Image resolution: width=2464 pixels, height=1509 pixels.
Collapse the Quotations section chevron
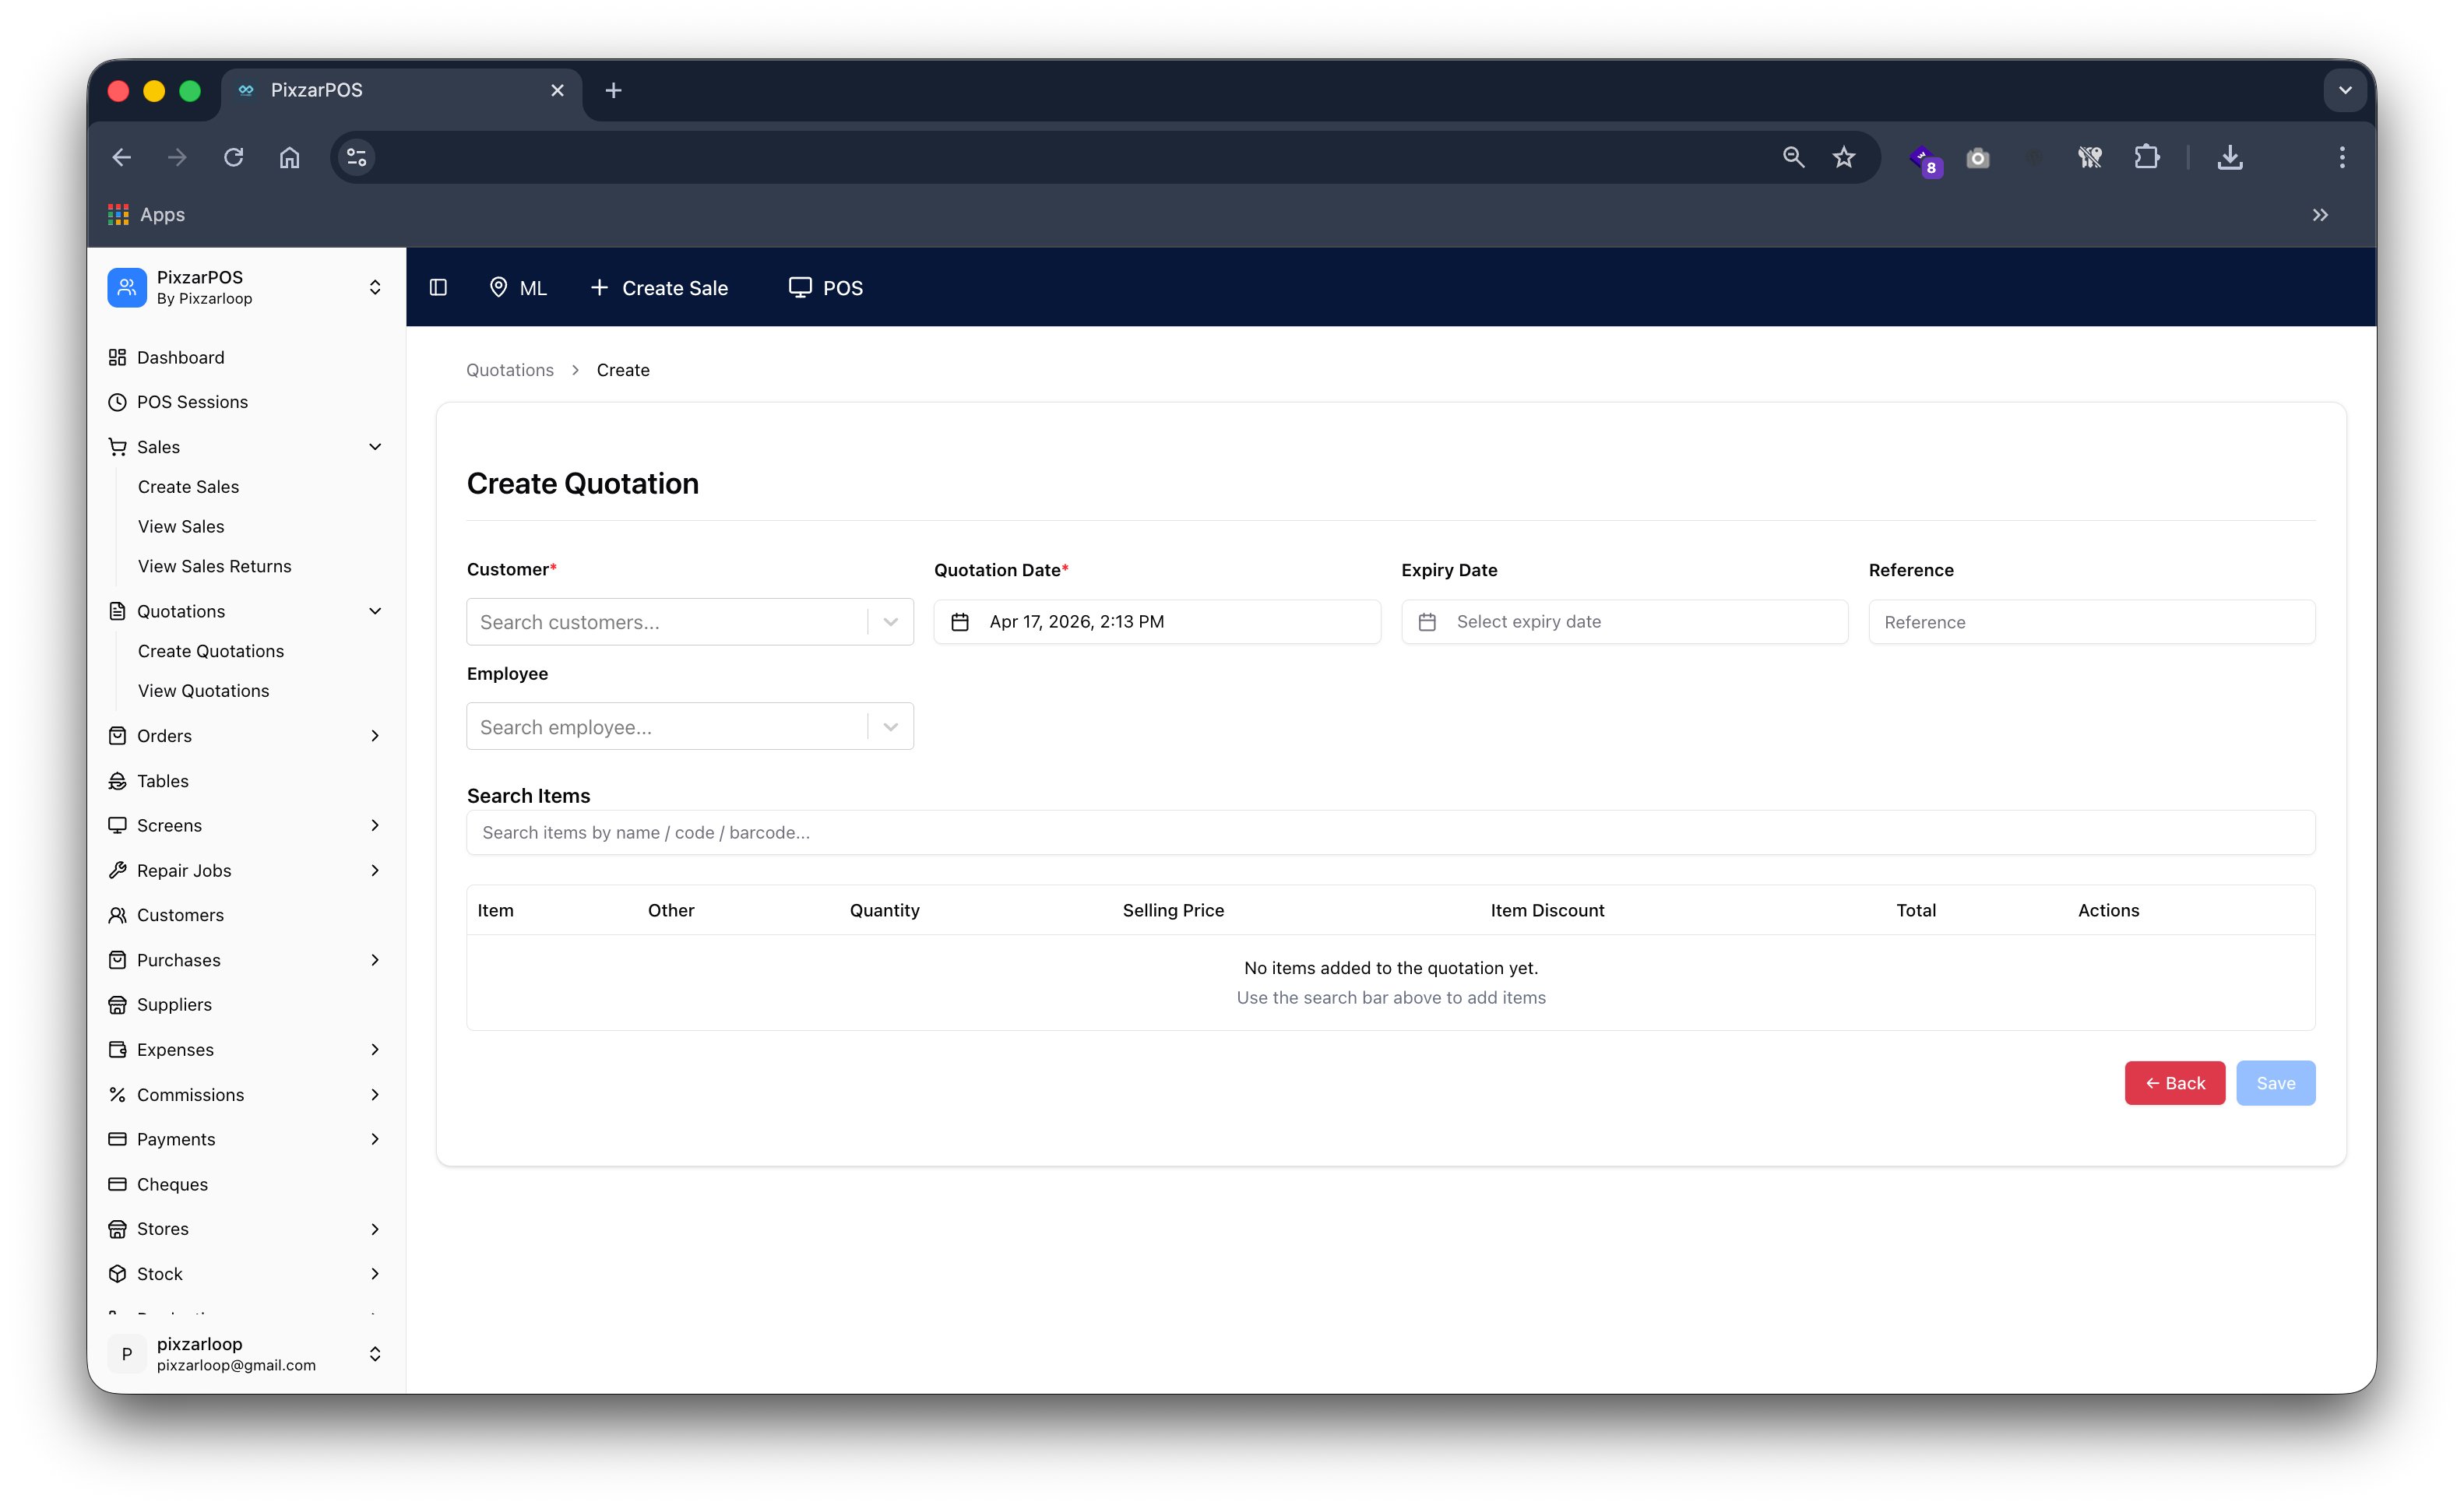pos(375,611)
